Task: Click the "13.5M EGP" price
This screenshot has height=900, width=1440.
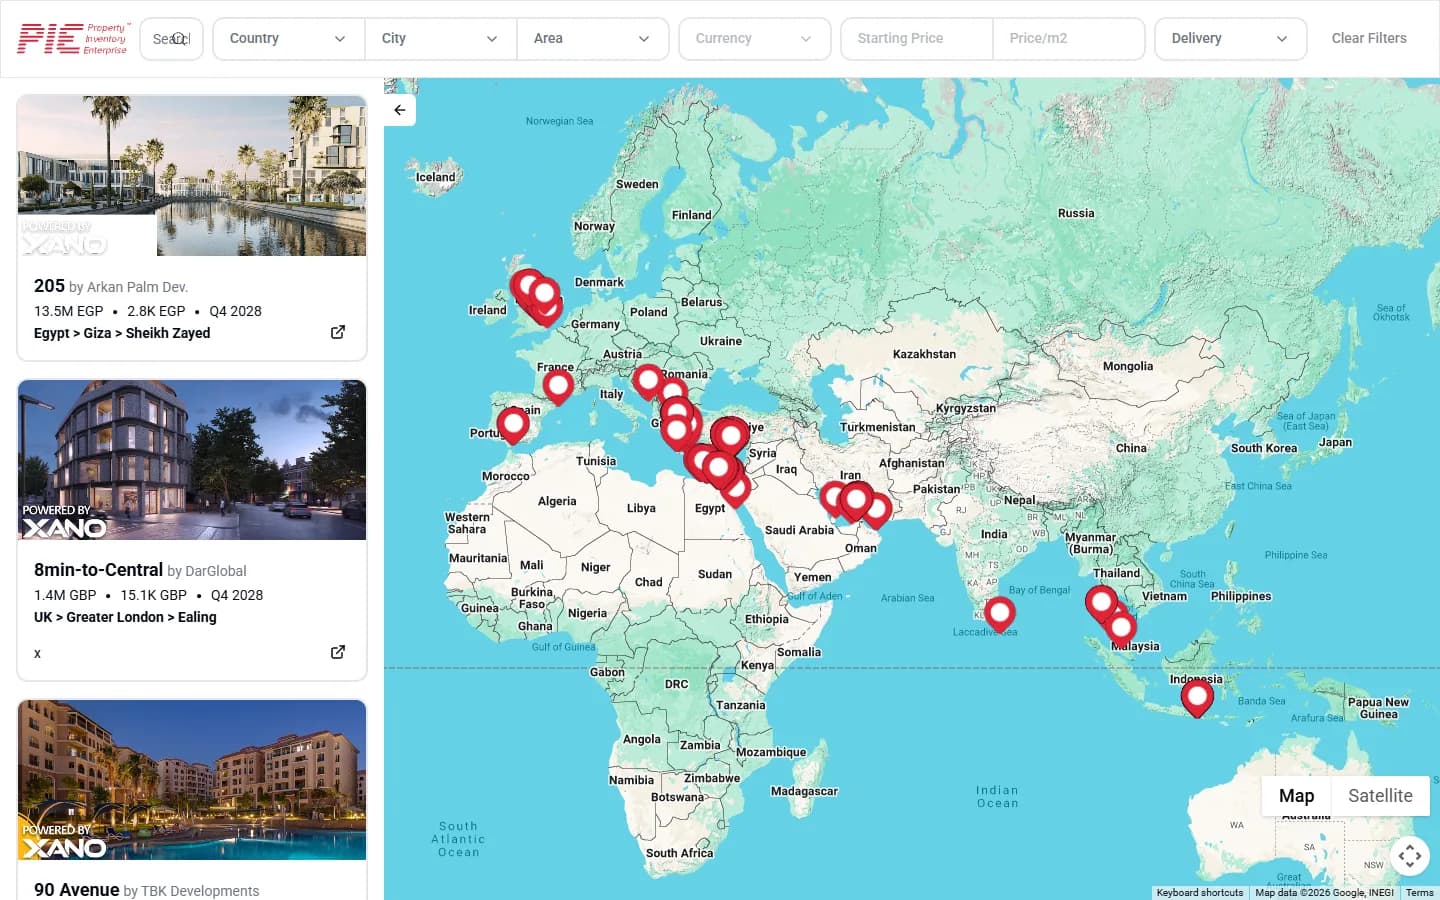Action: coord(69,311)
